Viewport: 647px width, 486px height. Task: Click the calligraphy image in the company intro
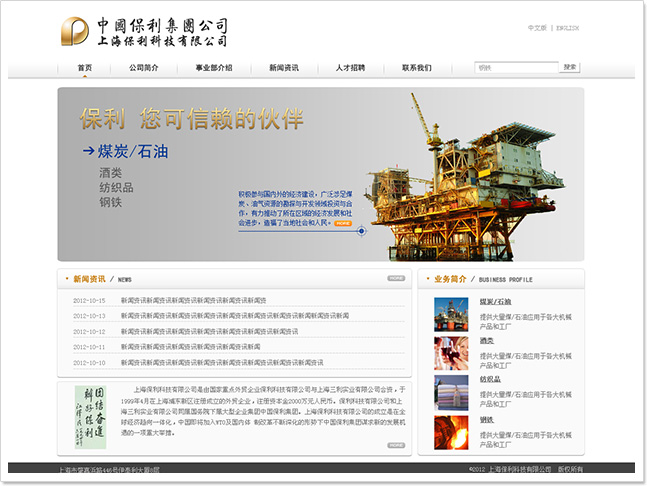(x=90, y=417)
